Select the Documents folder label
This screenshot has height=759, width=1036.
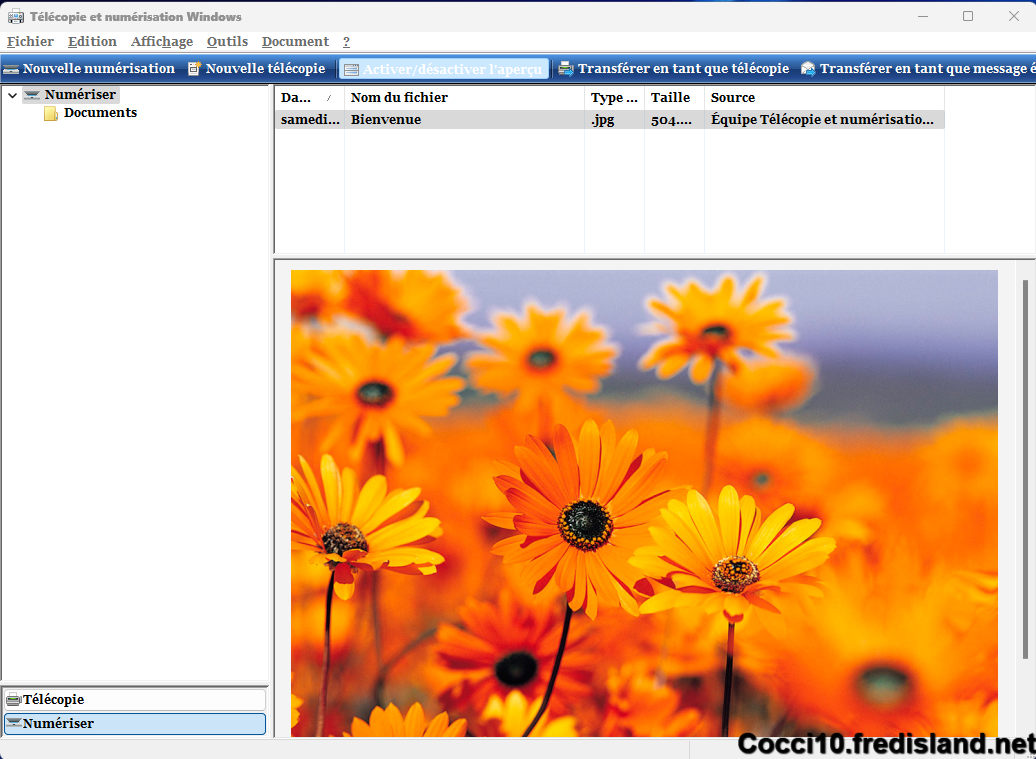100,113
